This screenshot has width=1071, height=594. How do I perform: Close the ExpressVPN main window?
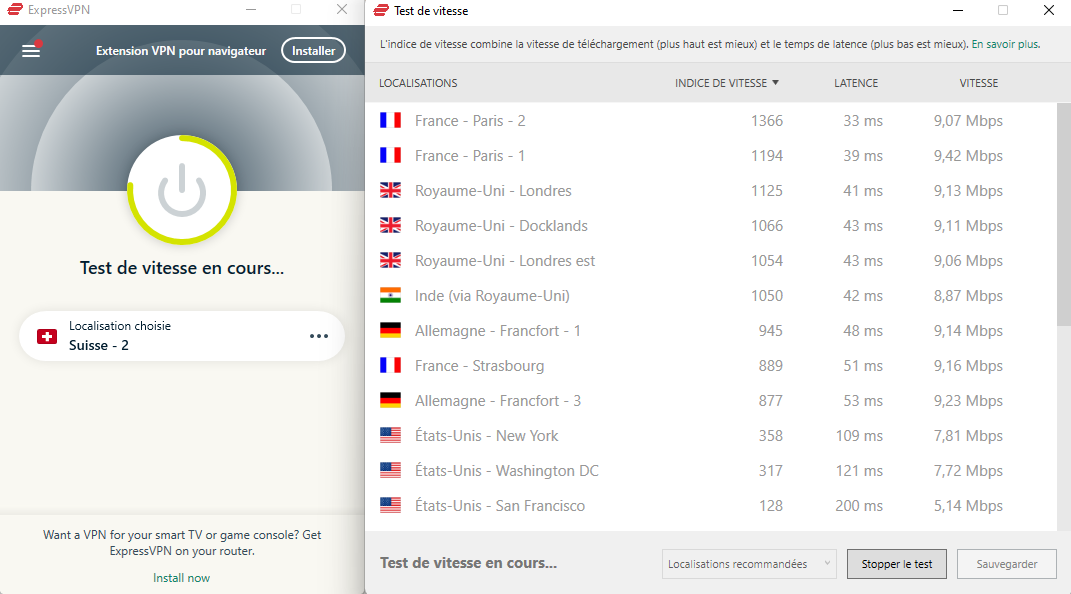point(342,10)
